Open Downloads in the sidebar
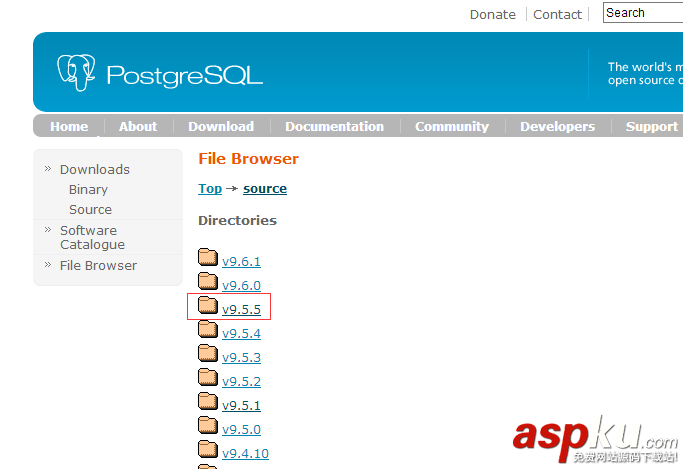This screenshot has width=683, height=469. (95, 169)
